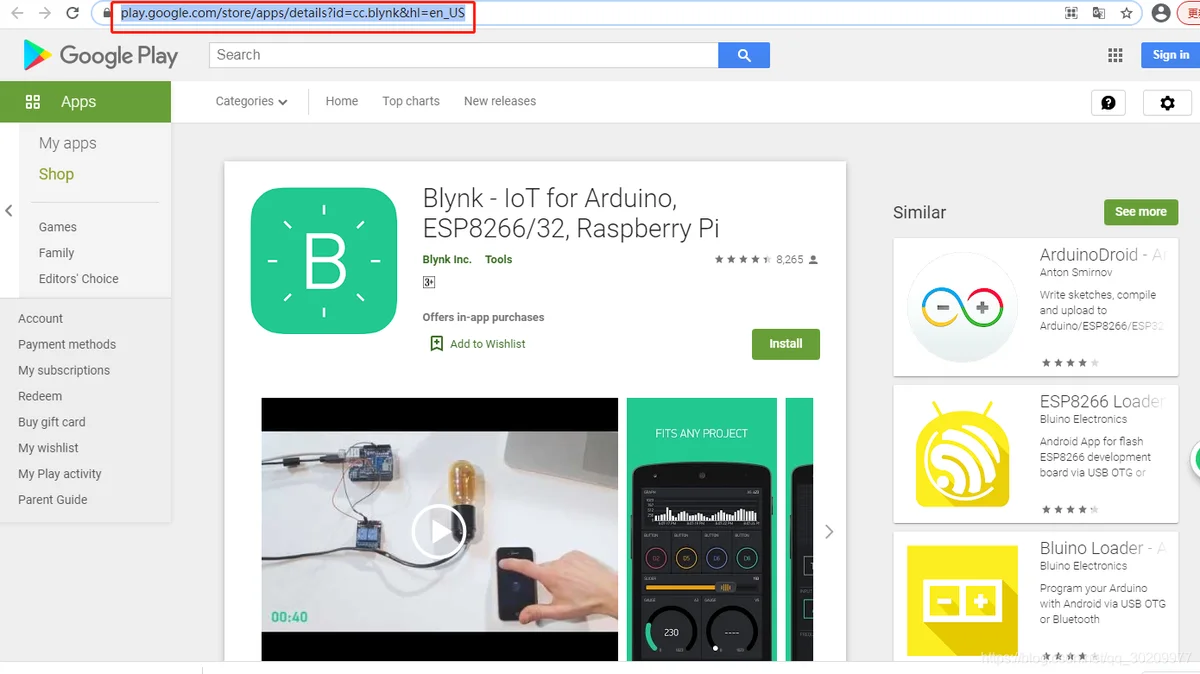The width and height of the screenshot is (1200, 674).
Task: Show next screenshot with right chevron
Action: click(829, 532)
